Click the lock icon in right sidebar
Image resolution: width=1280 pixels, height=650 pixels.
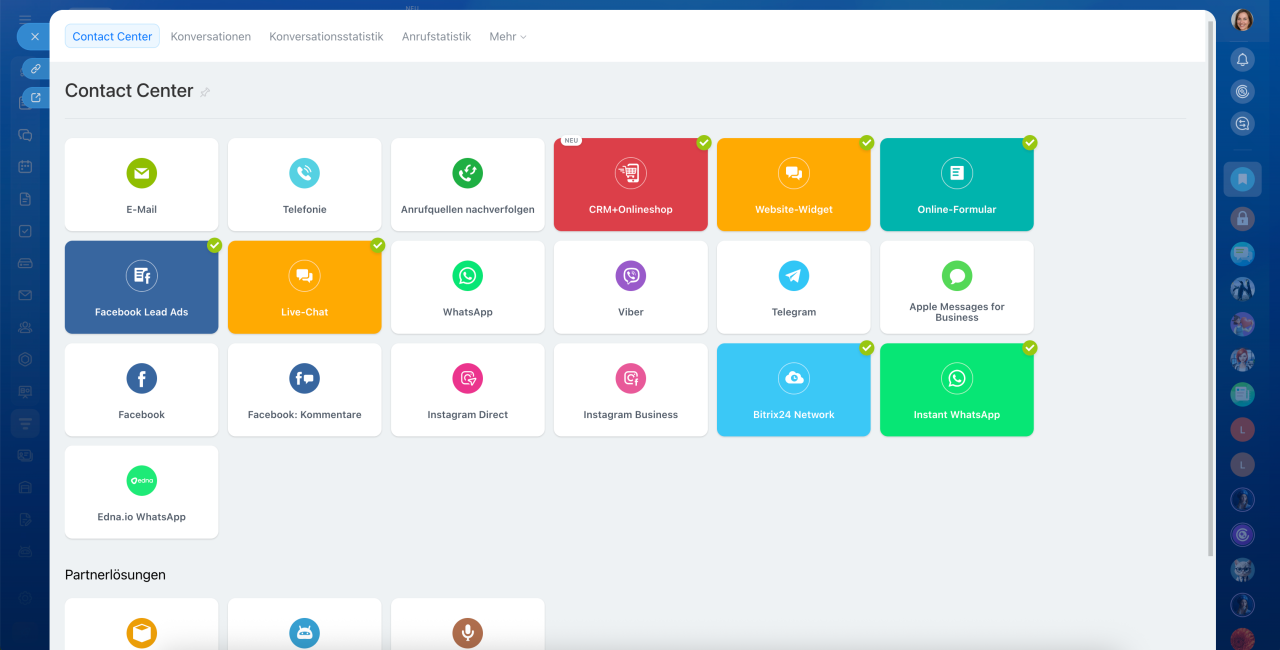pyautogui.click(x=1242, y=218)
